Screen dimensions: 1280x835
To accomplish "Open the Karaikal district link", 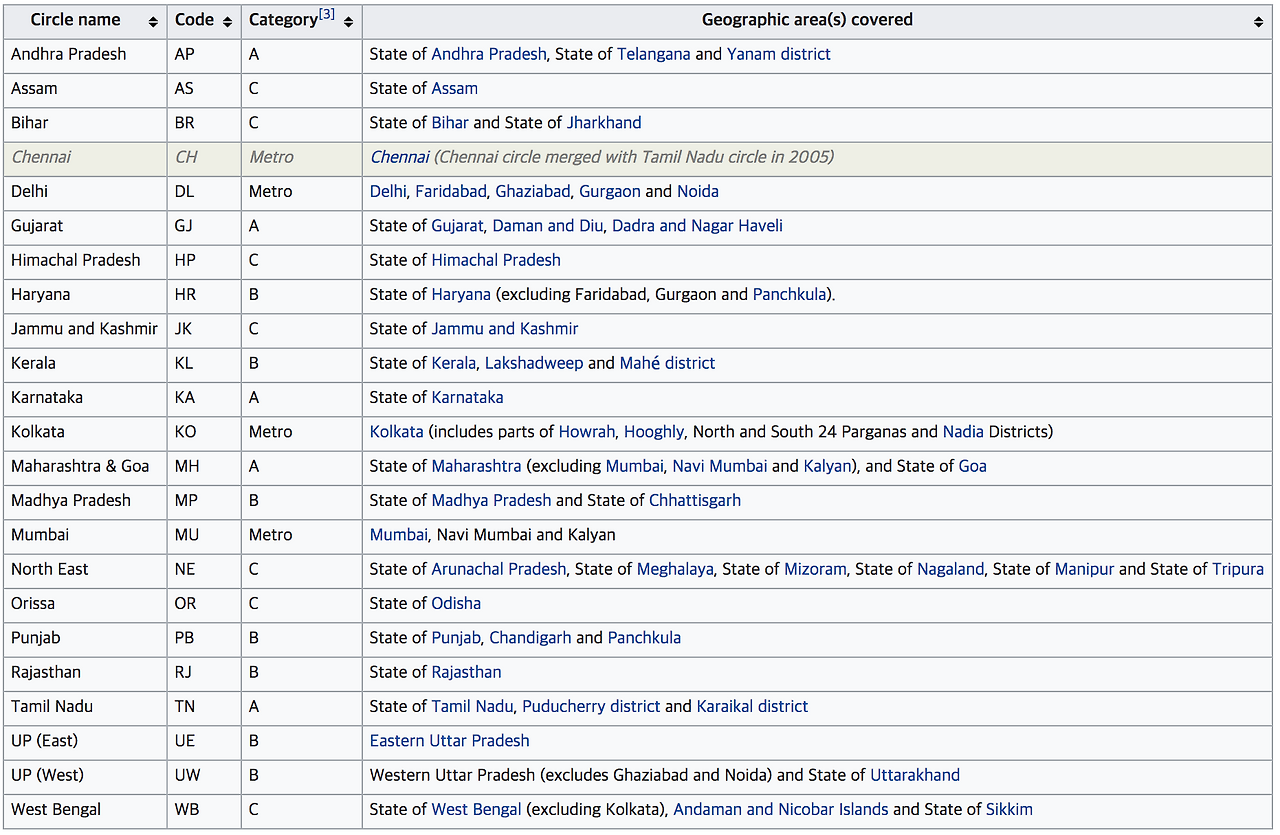I will pos(752,706).
